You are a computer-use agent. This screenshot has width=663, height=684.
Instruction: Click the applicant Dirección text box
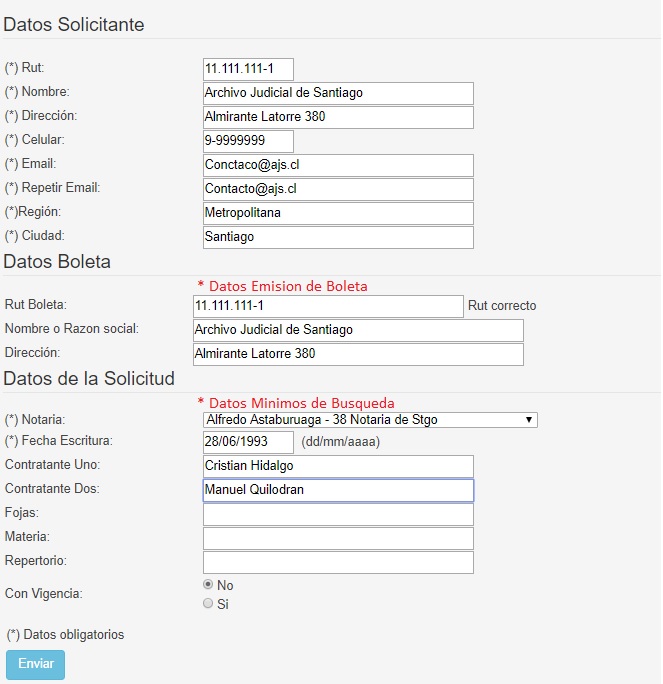337,117
